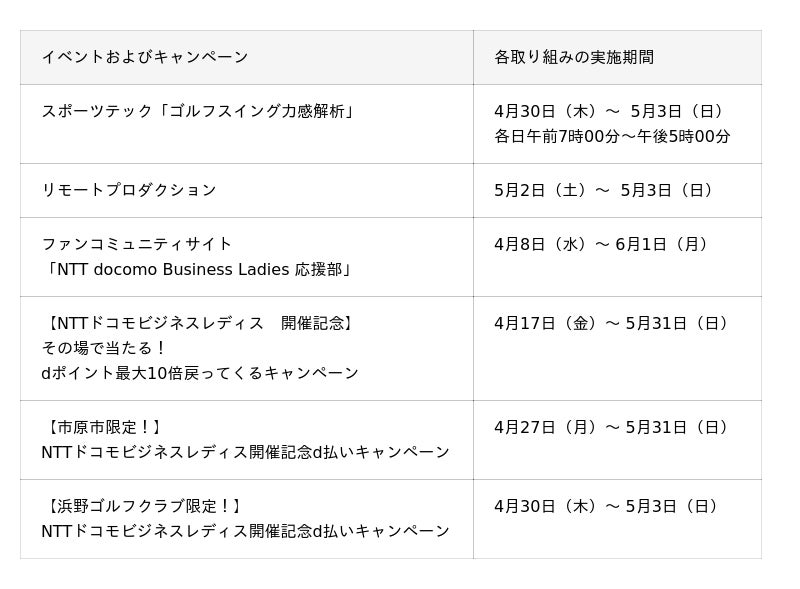800x589 pixels.
Task: Click the ファンコミュニティサイト text
Action: click(137, 244)
